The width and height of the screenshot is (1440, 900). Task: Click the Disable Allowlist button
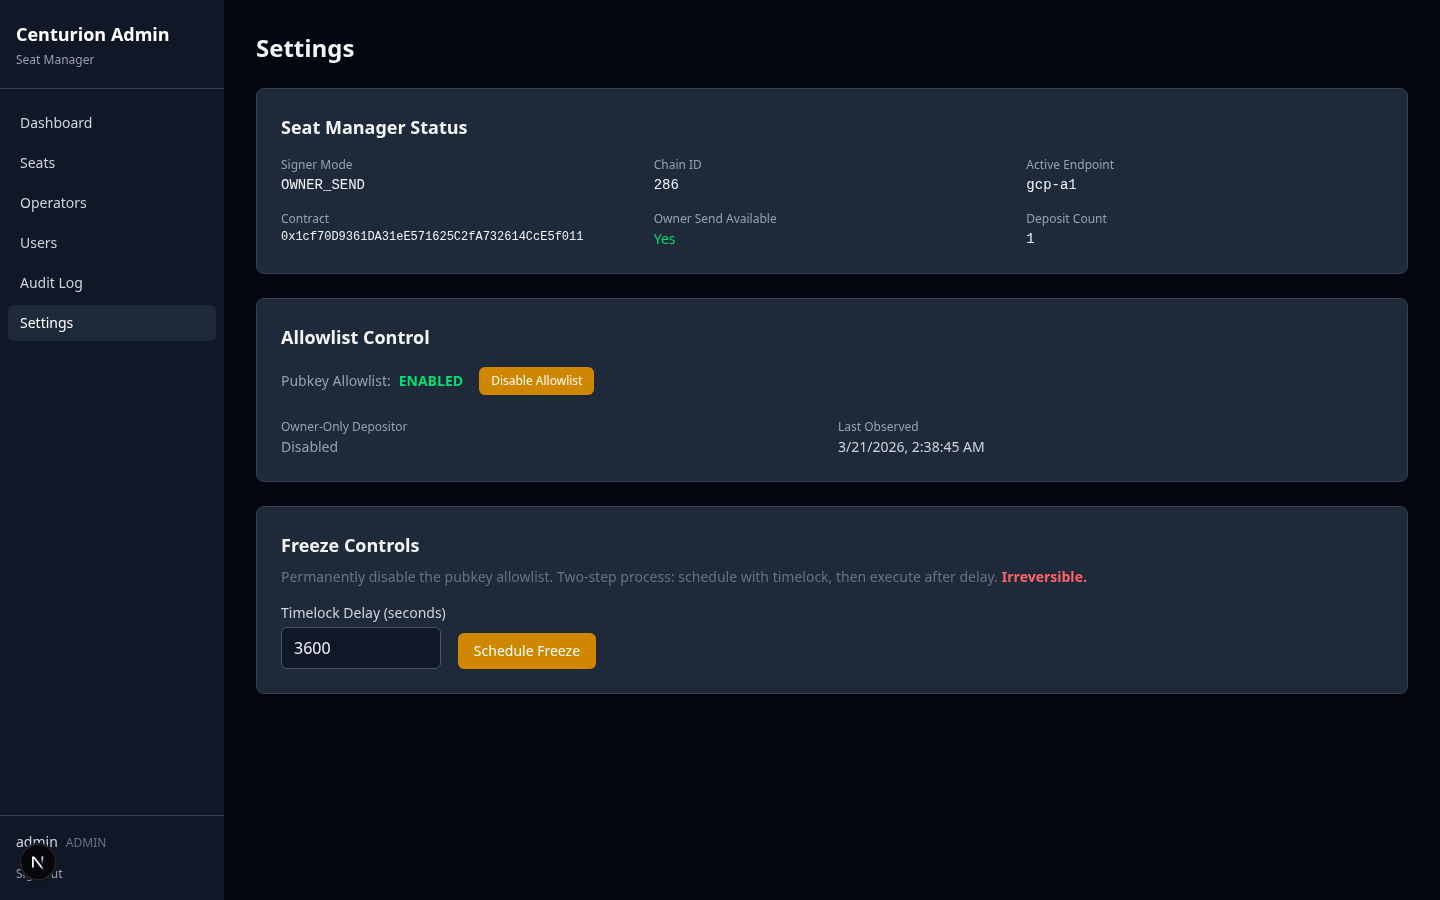click(536, 380)
